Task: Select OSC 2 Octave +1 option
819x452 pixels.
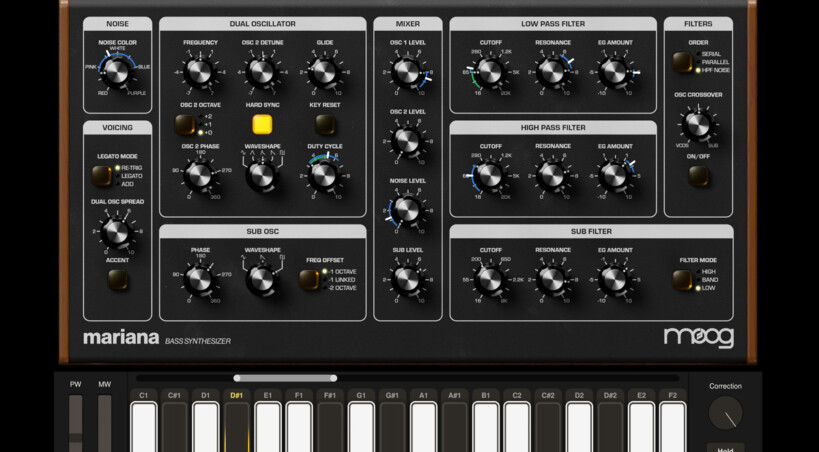Action: (x=205, y=124)
